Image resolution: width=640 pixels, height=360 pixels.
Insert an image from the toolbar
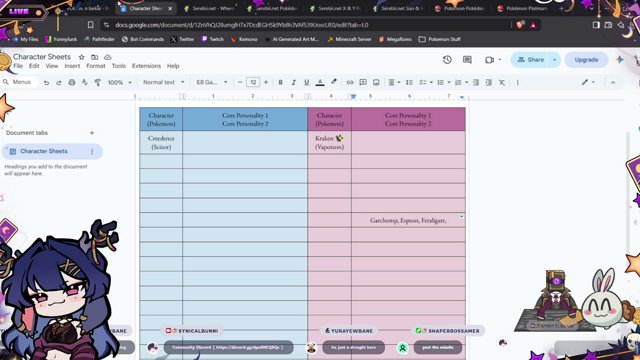[376, 82]
